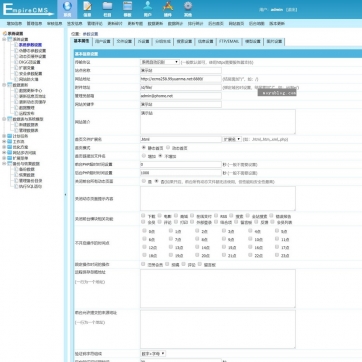Screen dimensions: 362x362
Task: Click the page icon beside DIGG顶设置
Action: click(16, 62)
